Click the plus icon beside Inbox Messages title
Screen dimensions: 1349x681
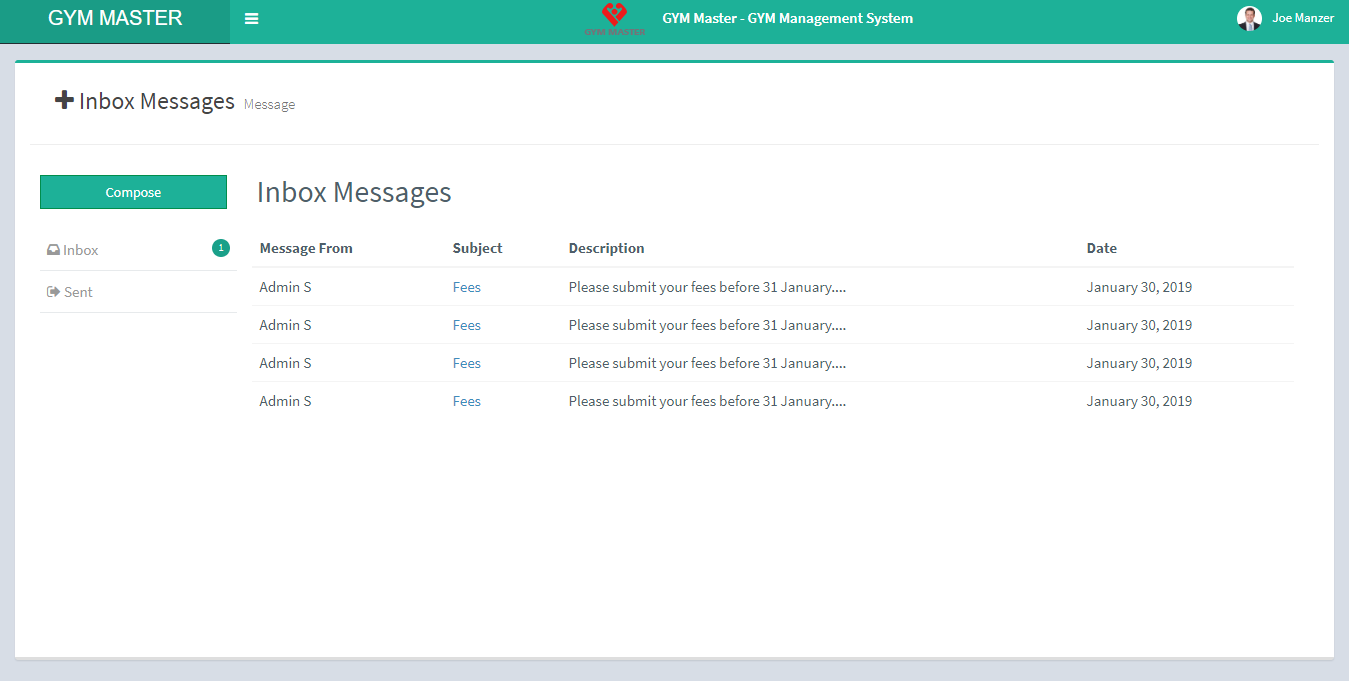[64, 100]
